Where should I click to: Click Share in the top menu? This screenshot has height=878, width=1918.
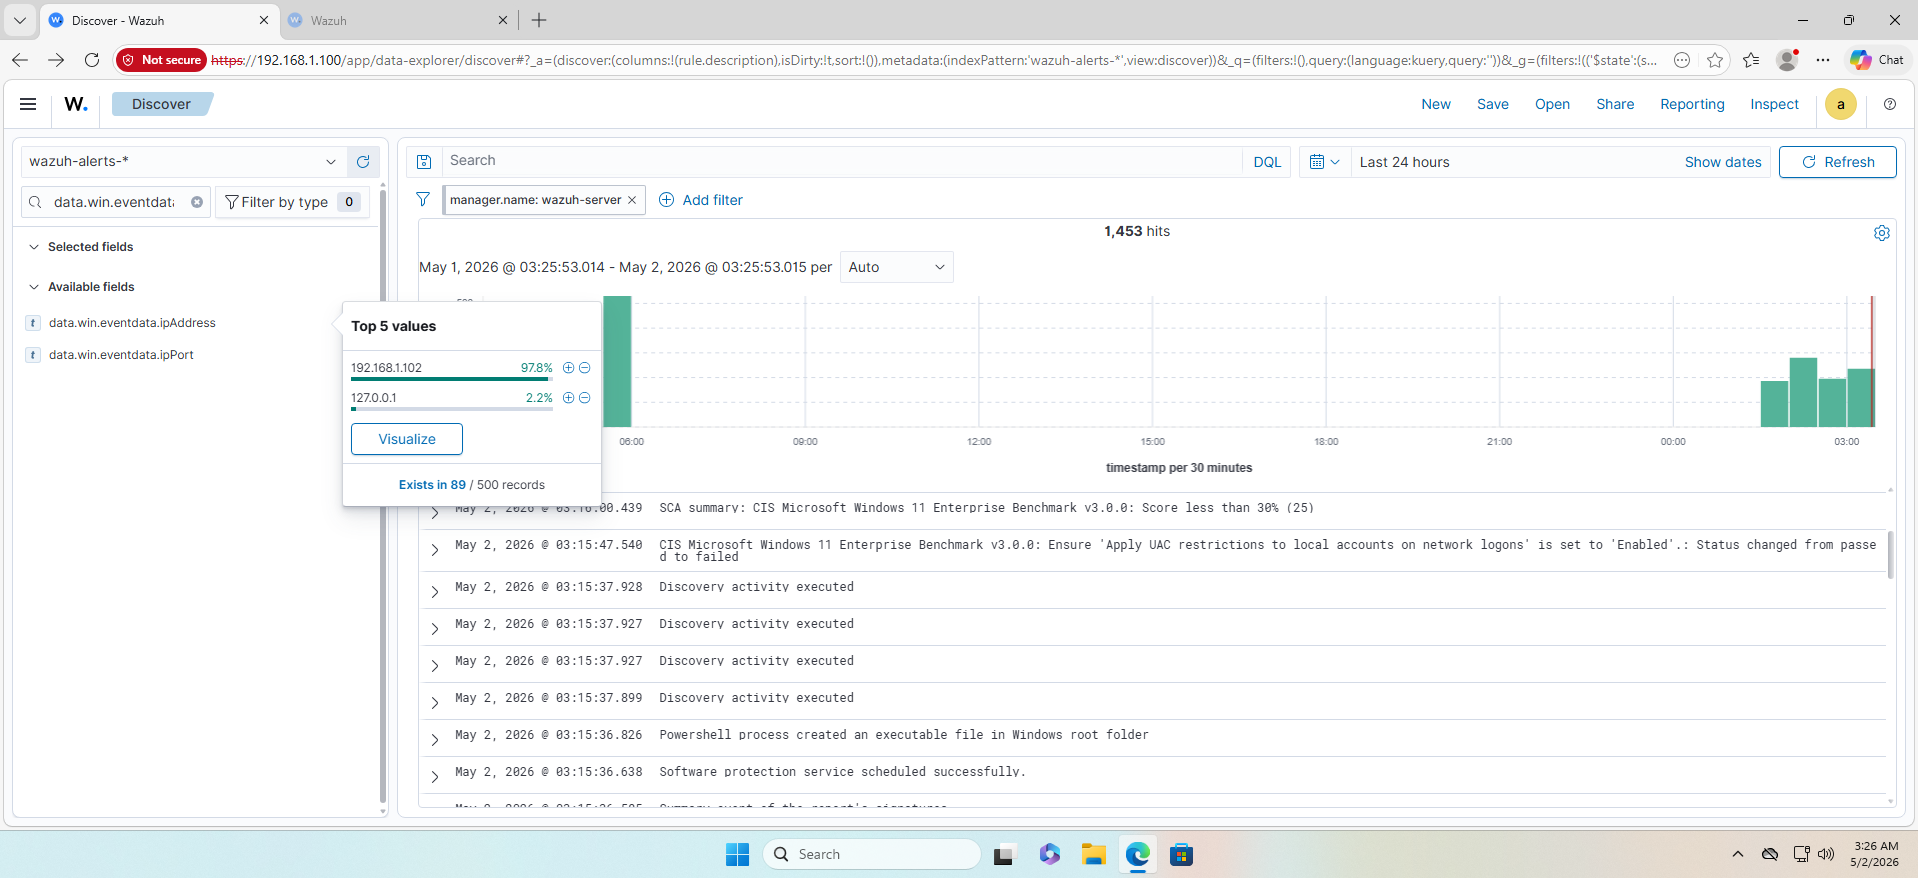pyautogui.click(x=1614, y=104)
